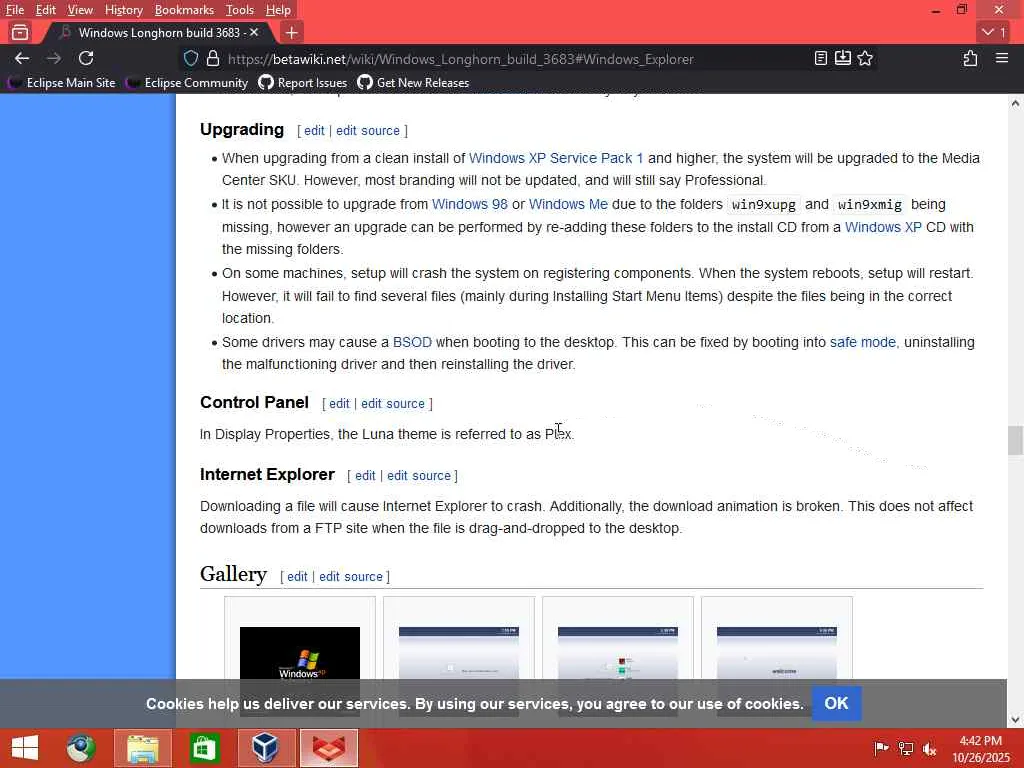Open the network tray icon
This screenshot has width=1024, height=768.
(x=906, y=748)
